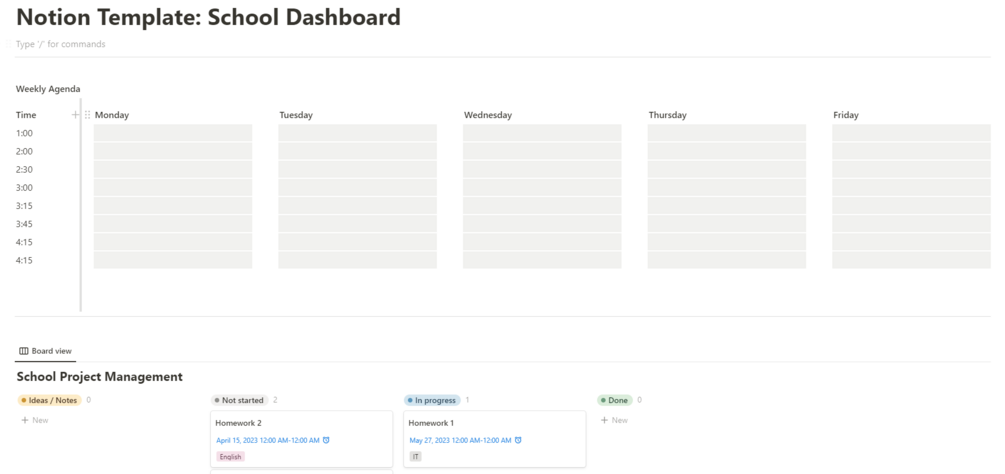
Task: Click the count '0' next to Ideas / Notes
Action: [x=88, y=400]
